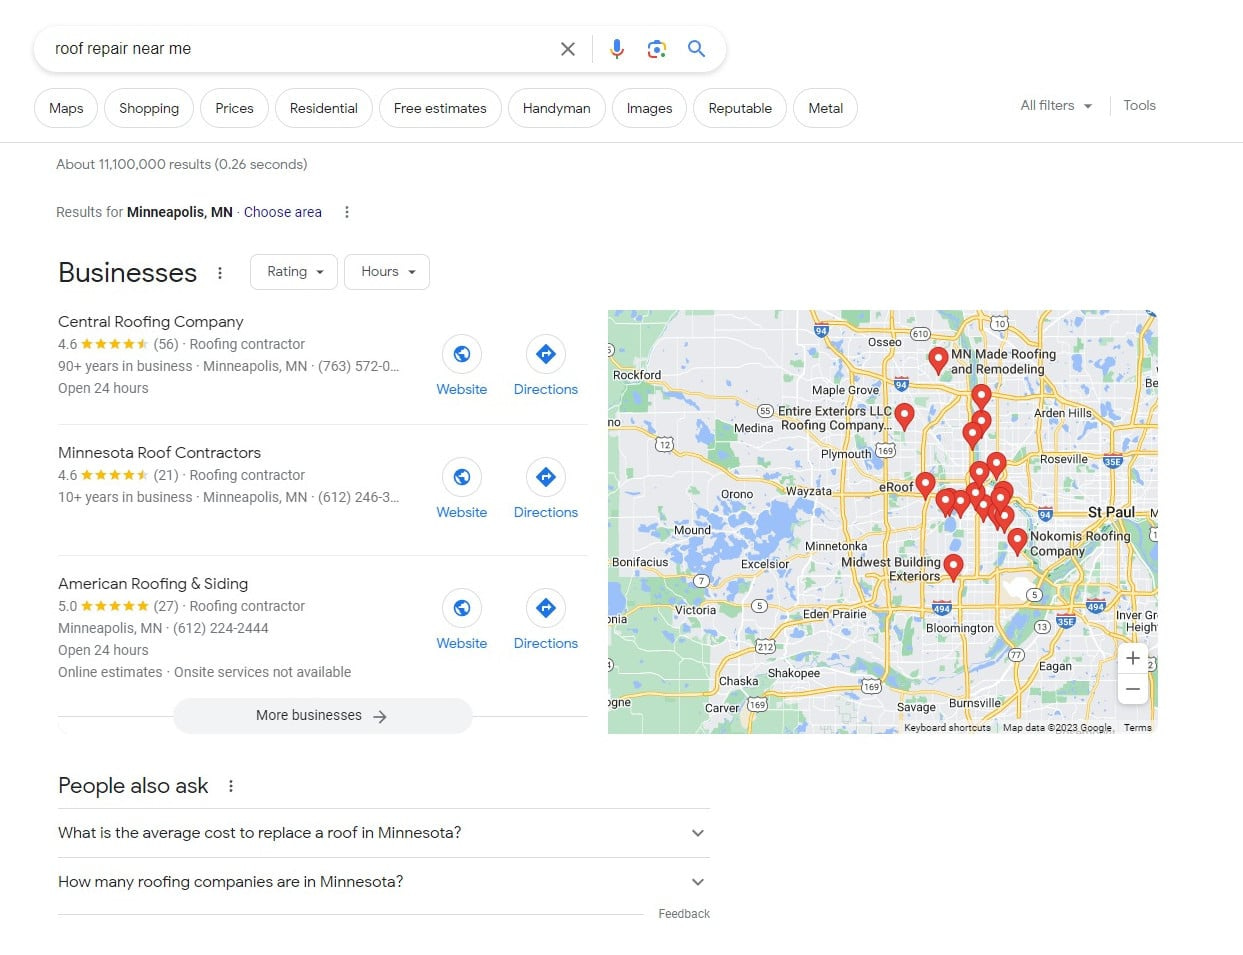1243x955 pixels.
Task: Click the blue magnifying glass search icon
Action: point(697,49)
